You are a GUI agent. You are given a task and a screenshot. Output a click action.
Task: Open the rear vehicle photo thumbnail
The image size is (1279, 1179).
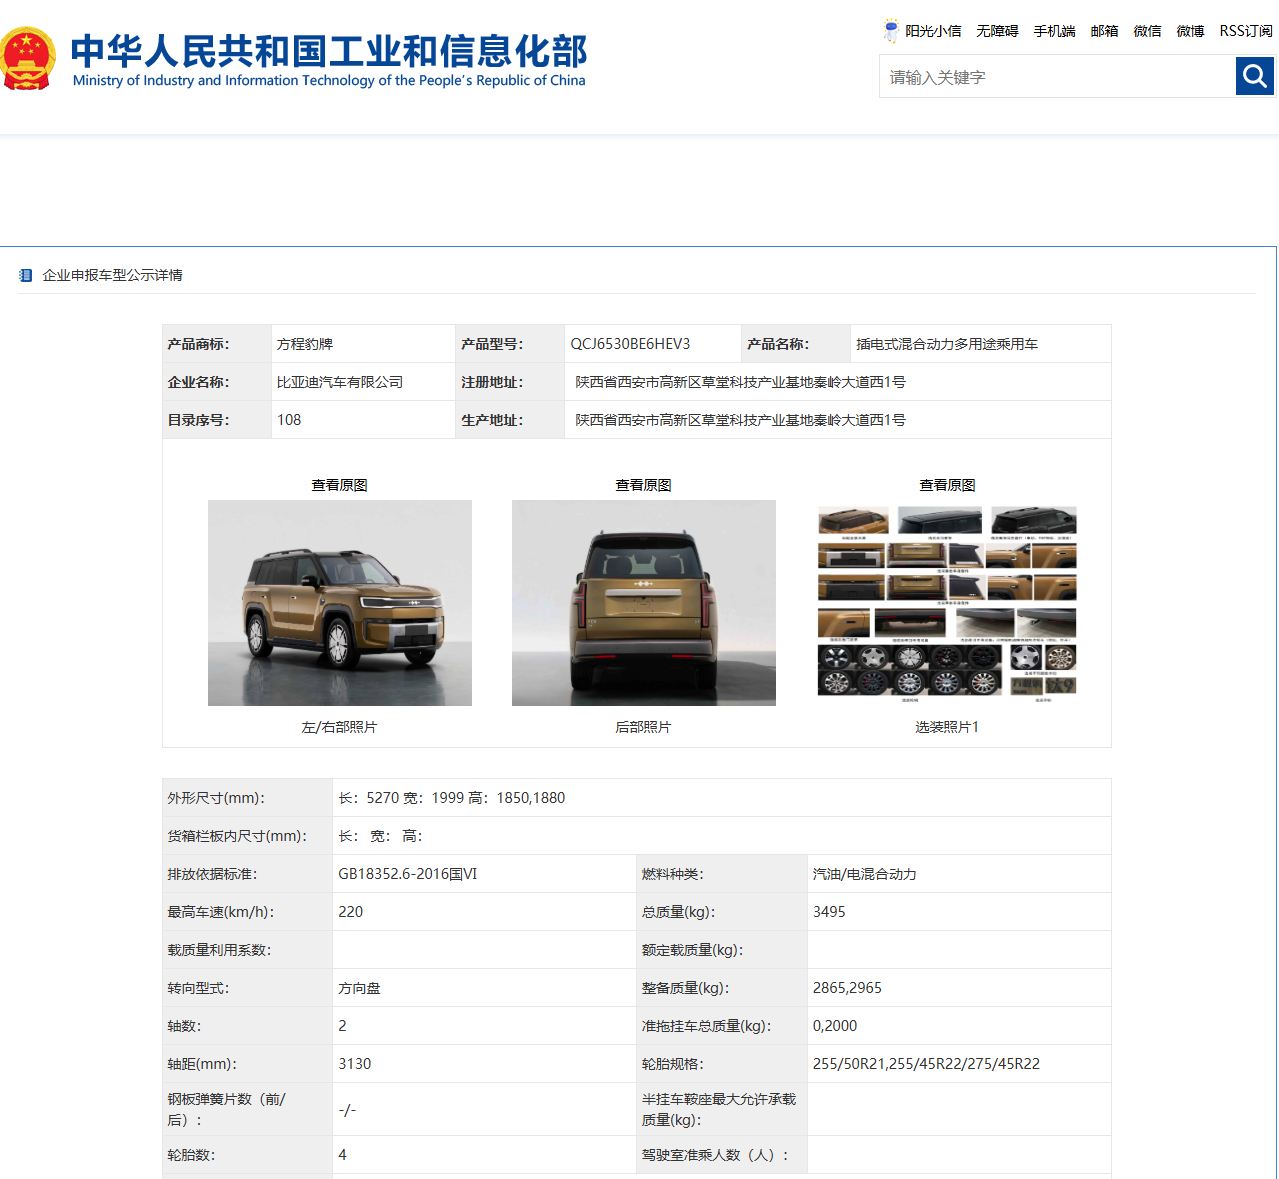click(644, 603)
